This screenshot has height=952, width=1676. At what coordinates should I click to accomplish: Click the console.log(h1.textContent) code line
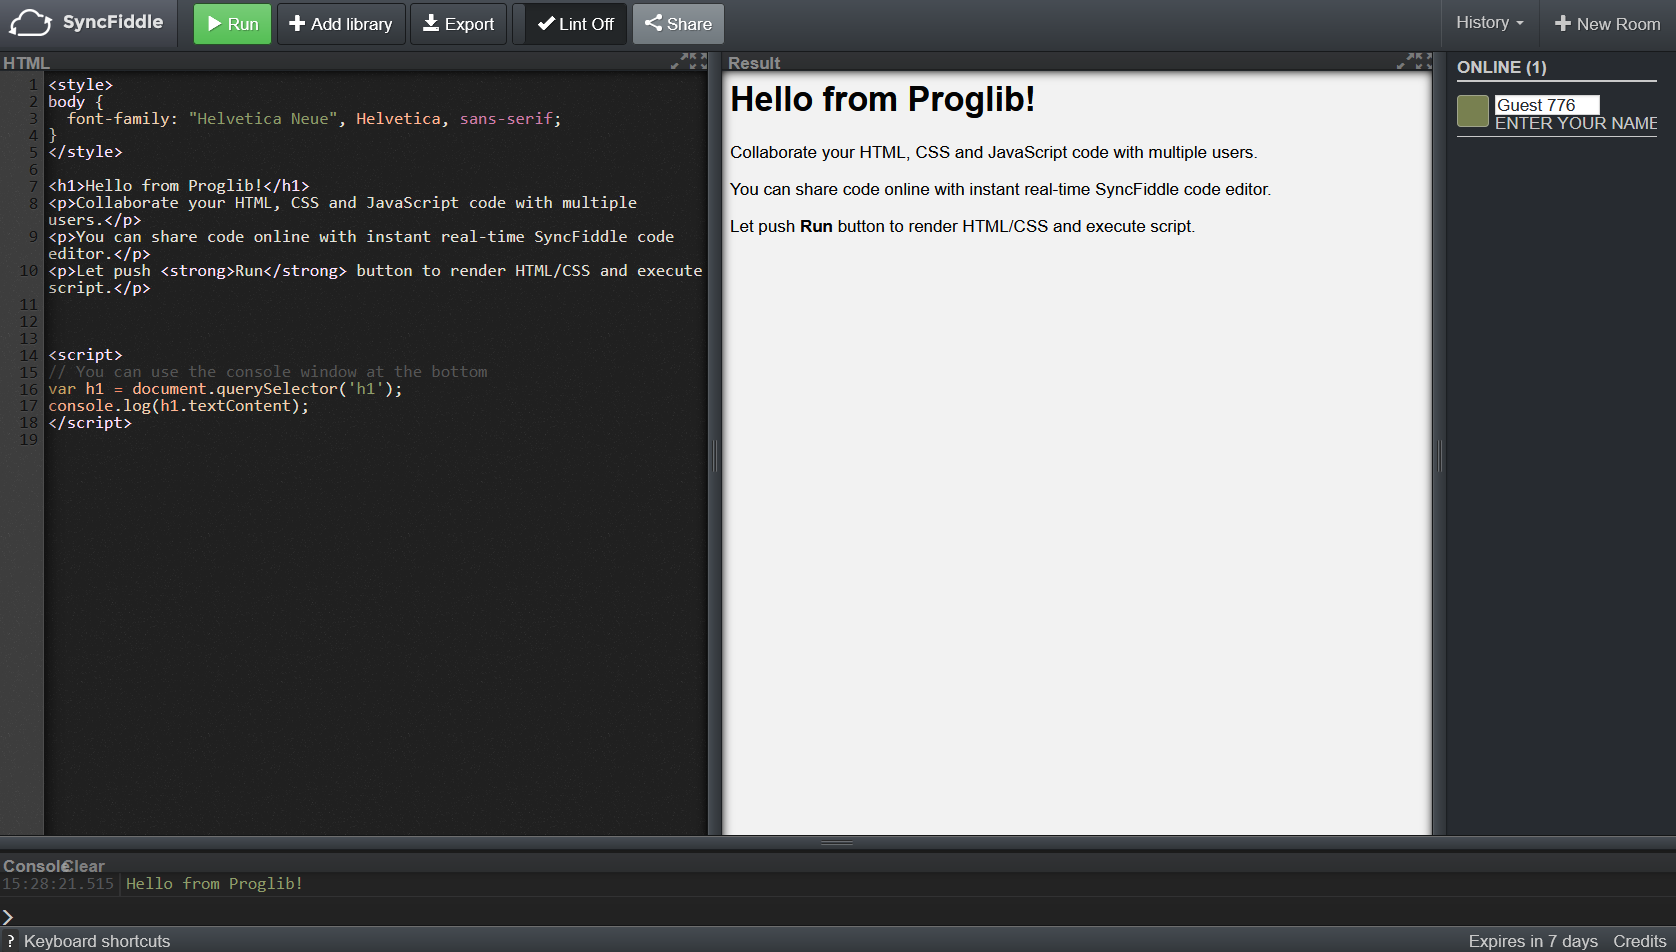[179, 406]
